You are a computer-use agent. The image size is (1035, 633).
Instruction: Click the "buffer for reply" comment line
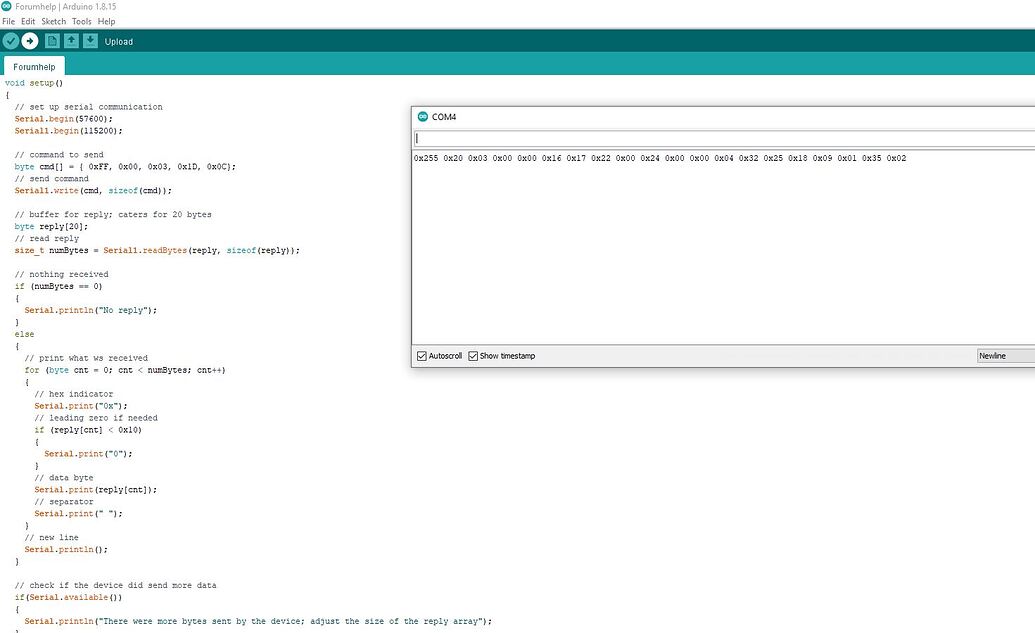pos(113,215)
